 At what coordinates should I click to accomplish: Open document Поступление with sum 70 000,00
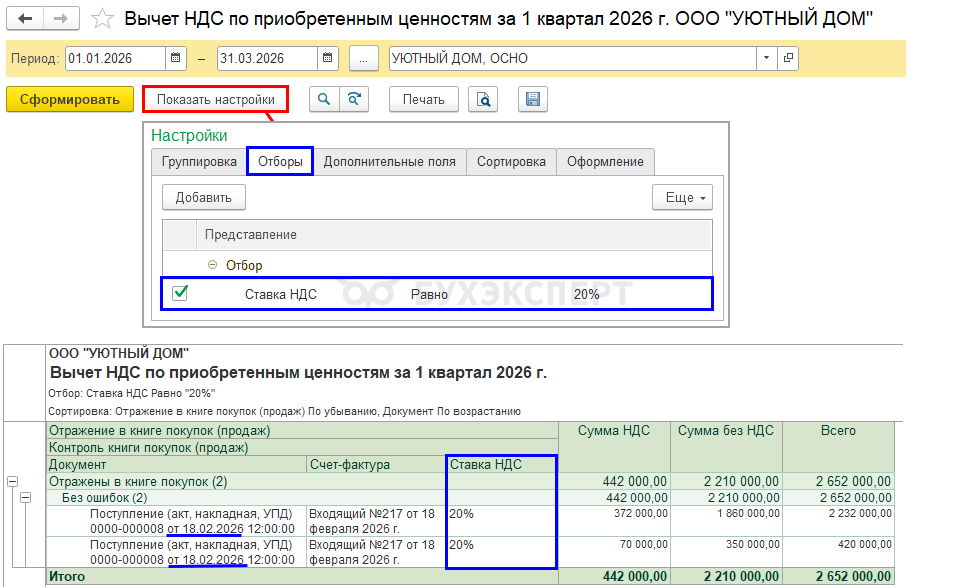pyautogui.click(x=192, y=552)
